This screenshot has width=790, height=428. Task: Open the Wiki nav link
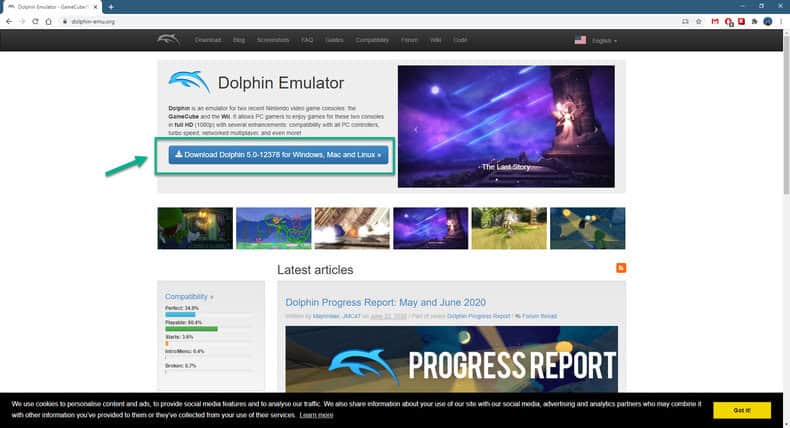[436, 40]
